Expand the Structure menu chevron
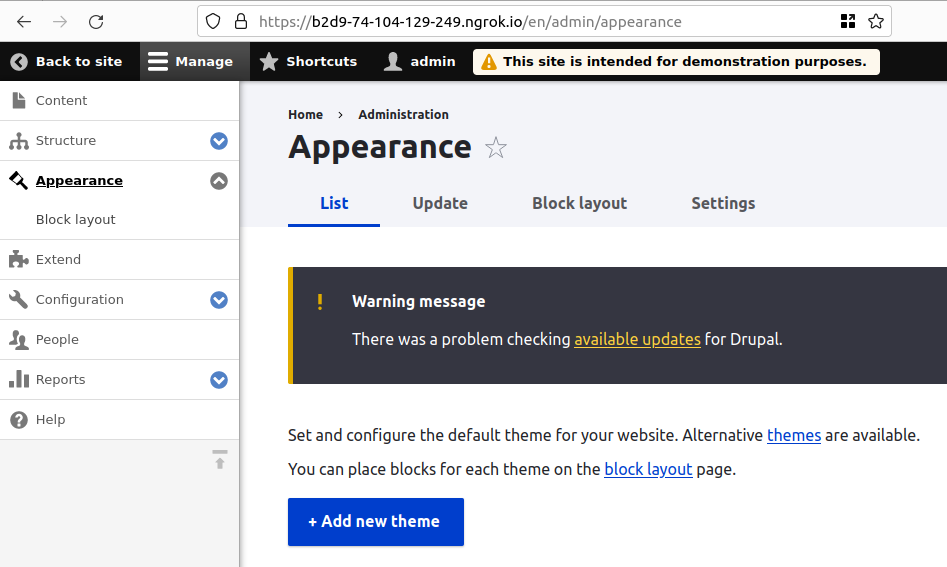Image resolution: width=947 pixels, height=567 pixels. 219,141
